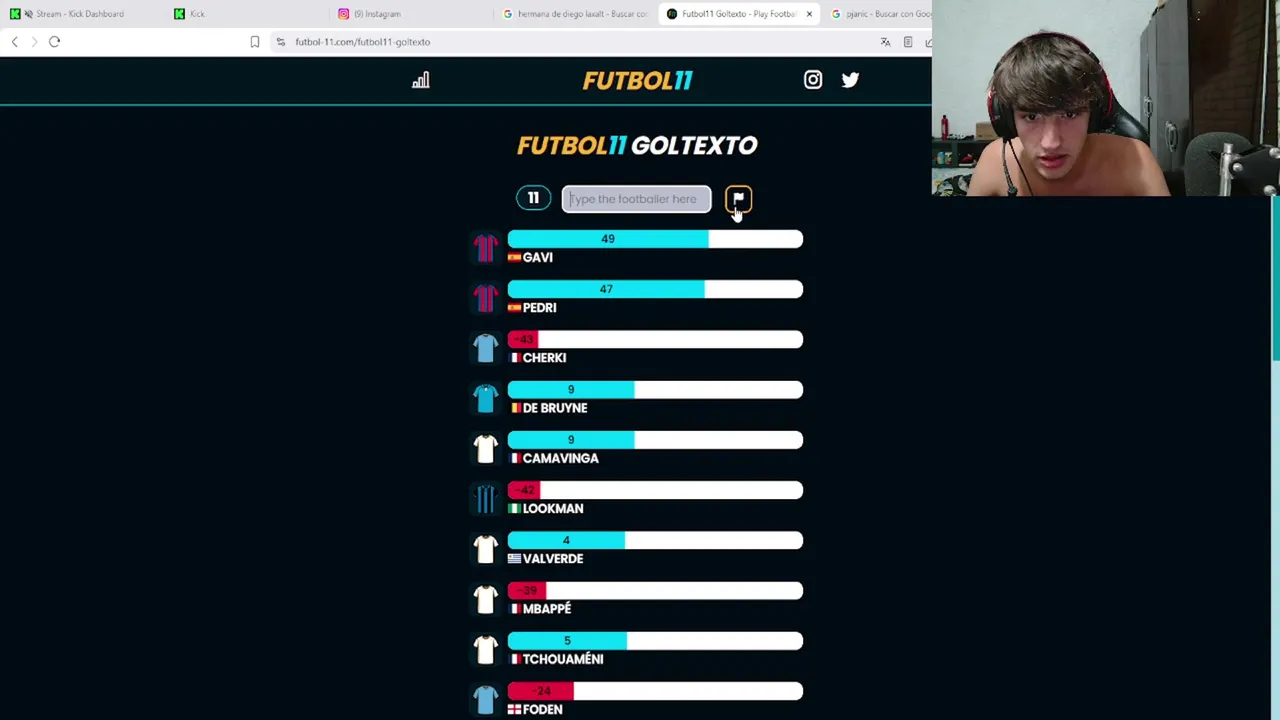Select the De Bruyne player row name
1280x720 pixels.
click(554, 408)
